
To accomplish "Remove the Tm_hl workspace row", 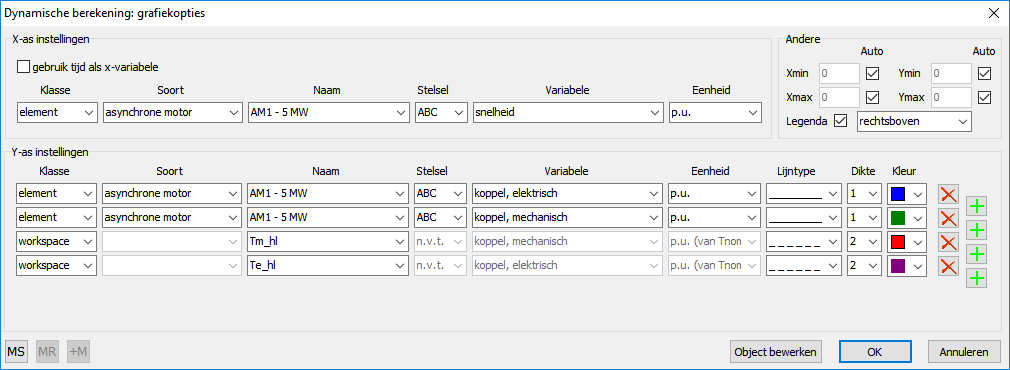I will click(x=948, y=241).
